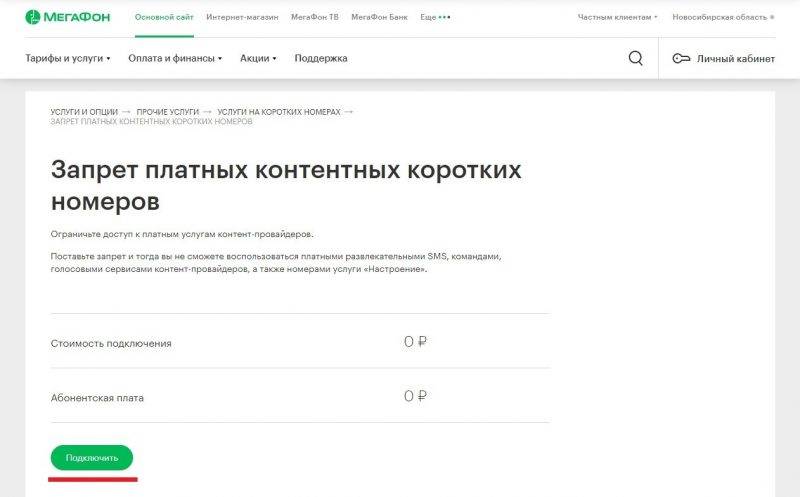This screenshot has height=497, width=800.
Task: Open the search magnifier icon
Action: coord(636,58)
